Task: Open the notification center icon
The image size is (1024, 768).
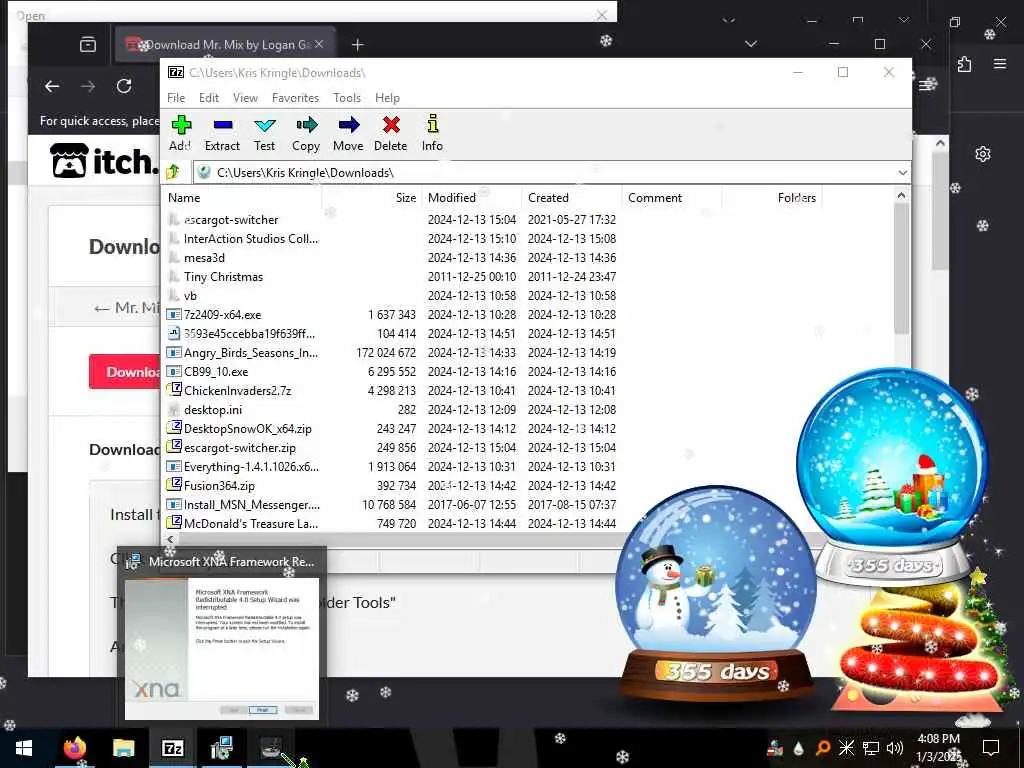Action: click(x=991, y=748)
